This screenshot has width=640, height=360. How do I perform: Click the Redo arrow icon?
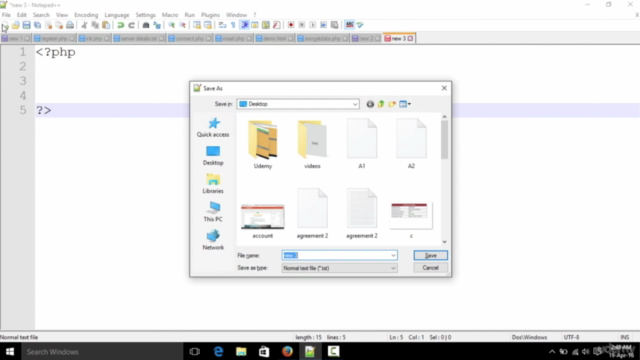point(131,25)
